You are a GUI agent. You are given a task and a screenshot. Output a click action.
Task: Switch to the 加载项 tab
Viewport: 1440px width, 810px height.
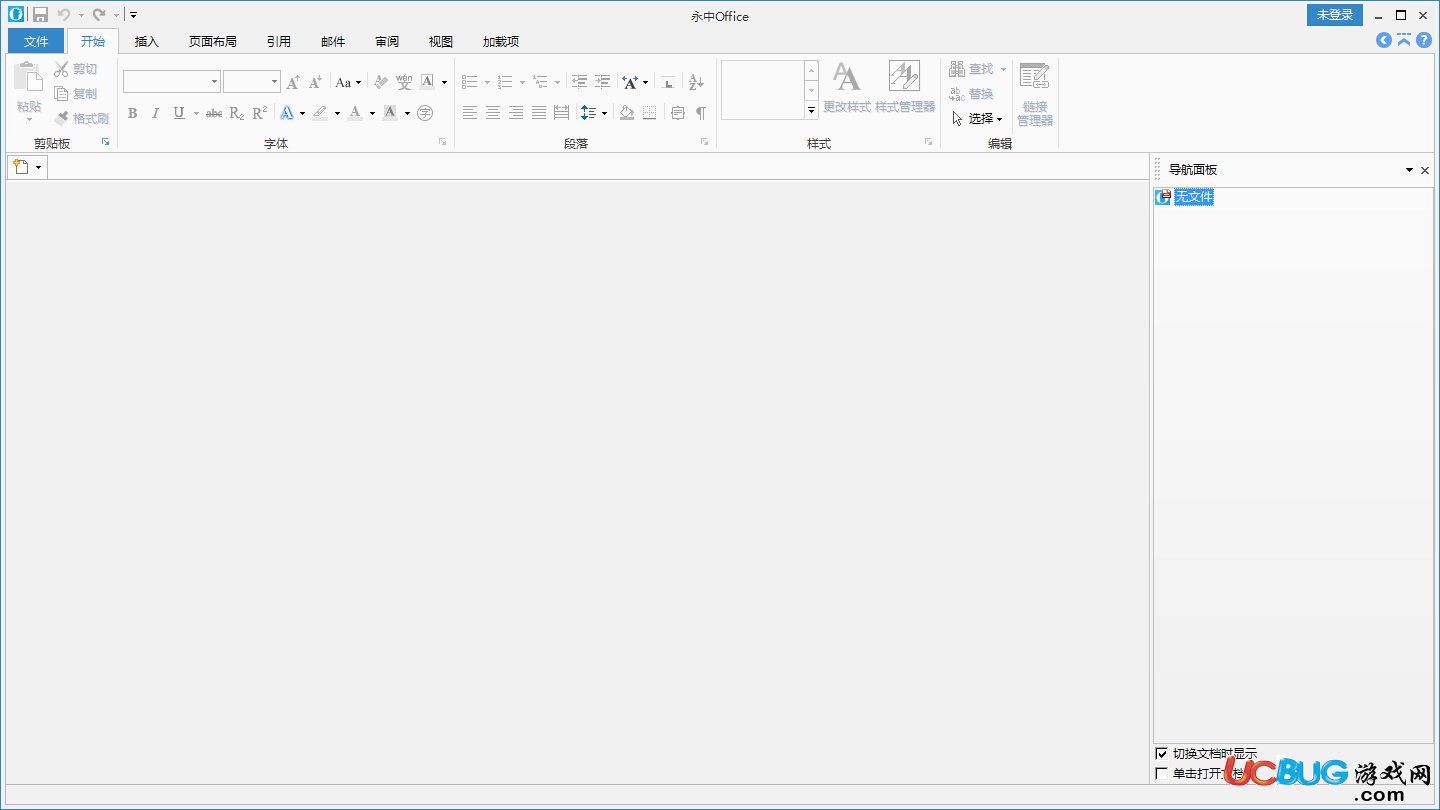[x=501, y=41]
